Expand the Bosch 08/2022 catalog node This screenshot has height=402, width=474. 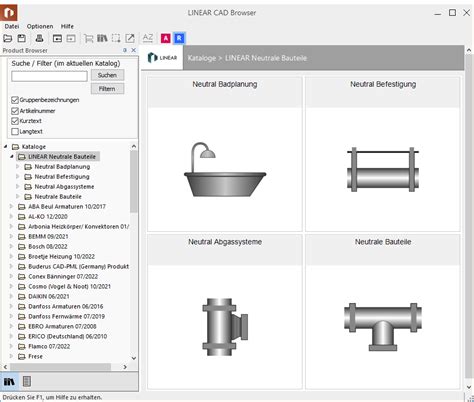coord(12,246)
